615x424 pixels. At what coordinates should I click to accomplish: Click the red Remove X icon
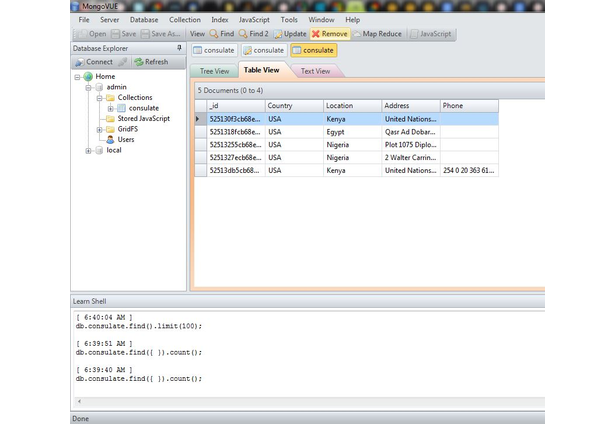pyautogui.click(x=315, y=34)
